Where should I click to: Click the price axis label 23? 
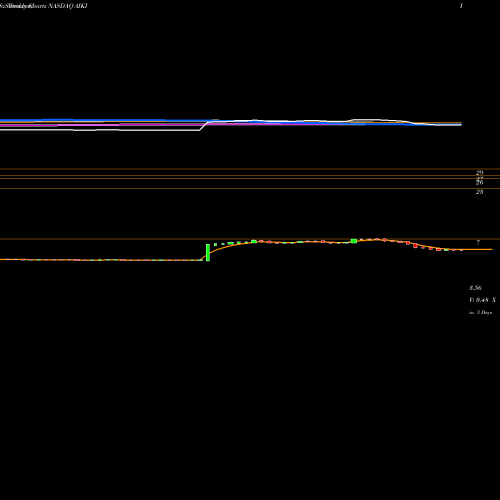tap(479, 192)
